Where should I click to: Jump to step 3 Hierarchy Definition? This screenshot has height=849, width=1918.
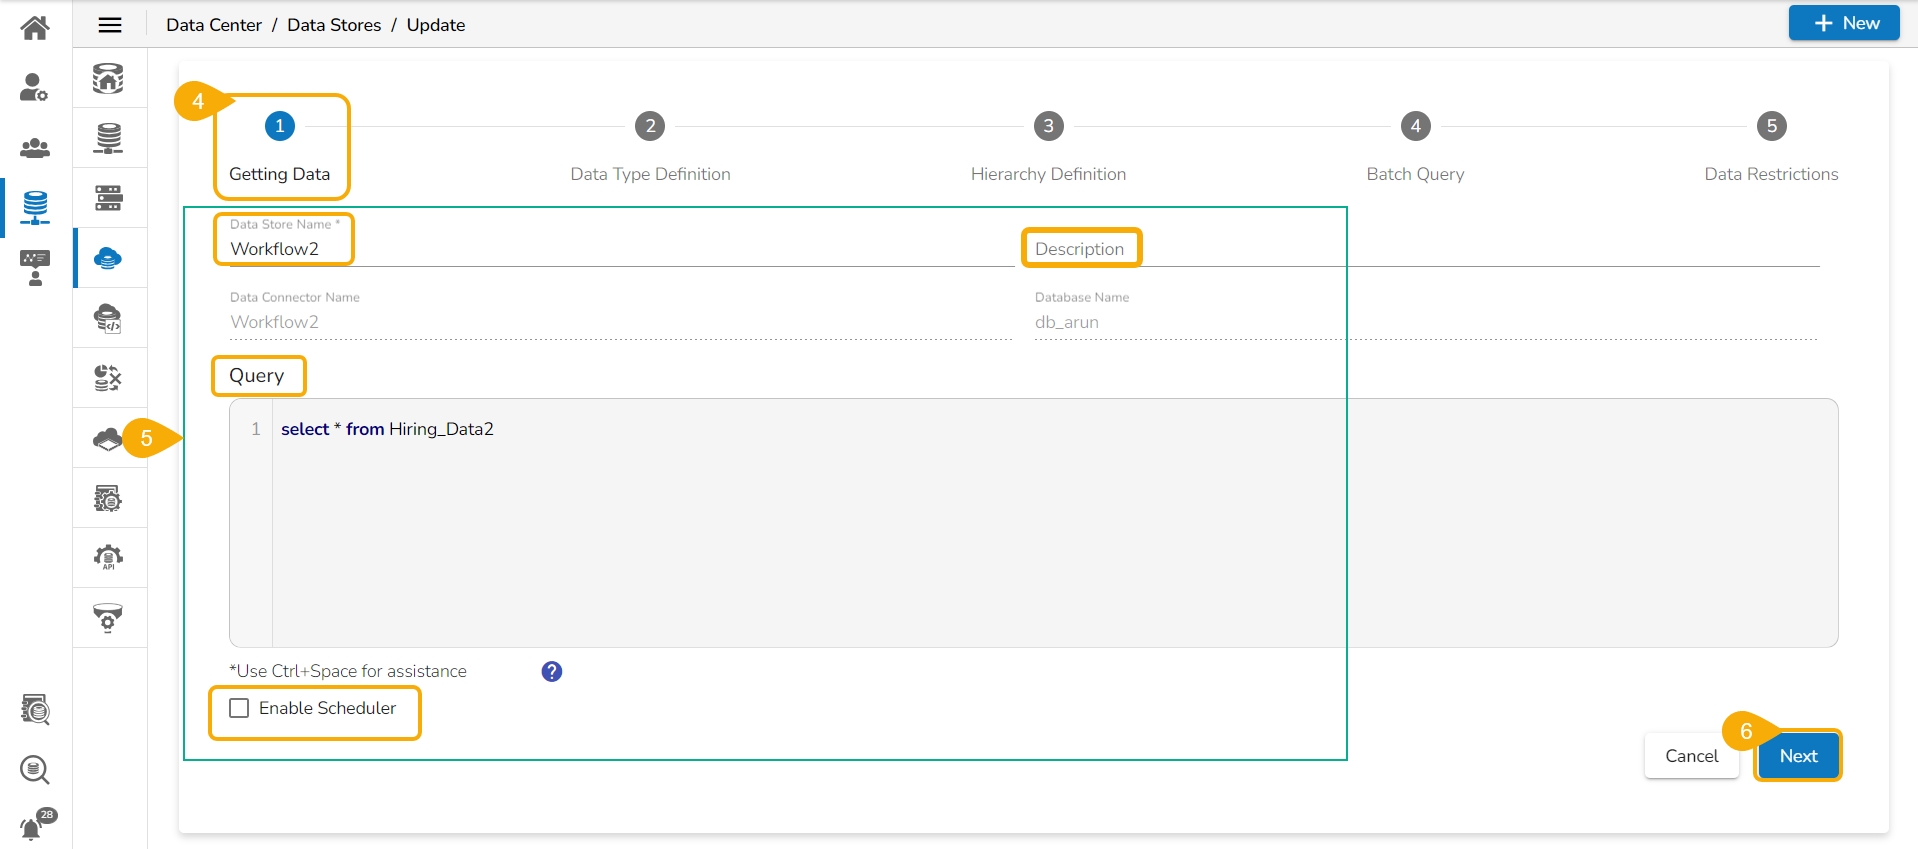(x=1048, y=127)
